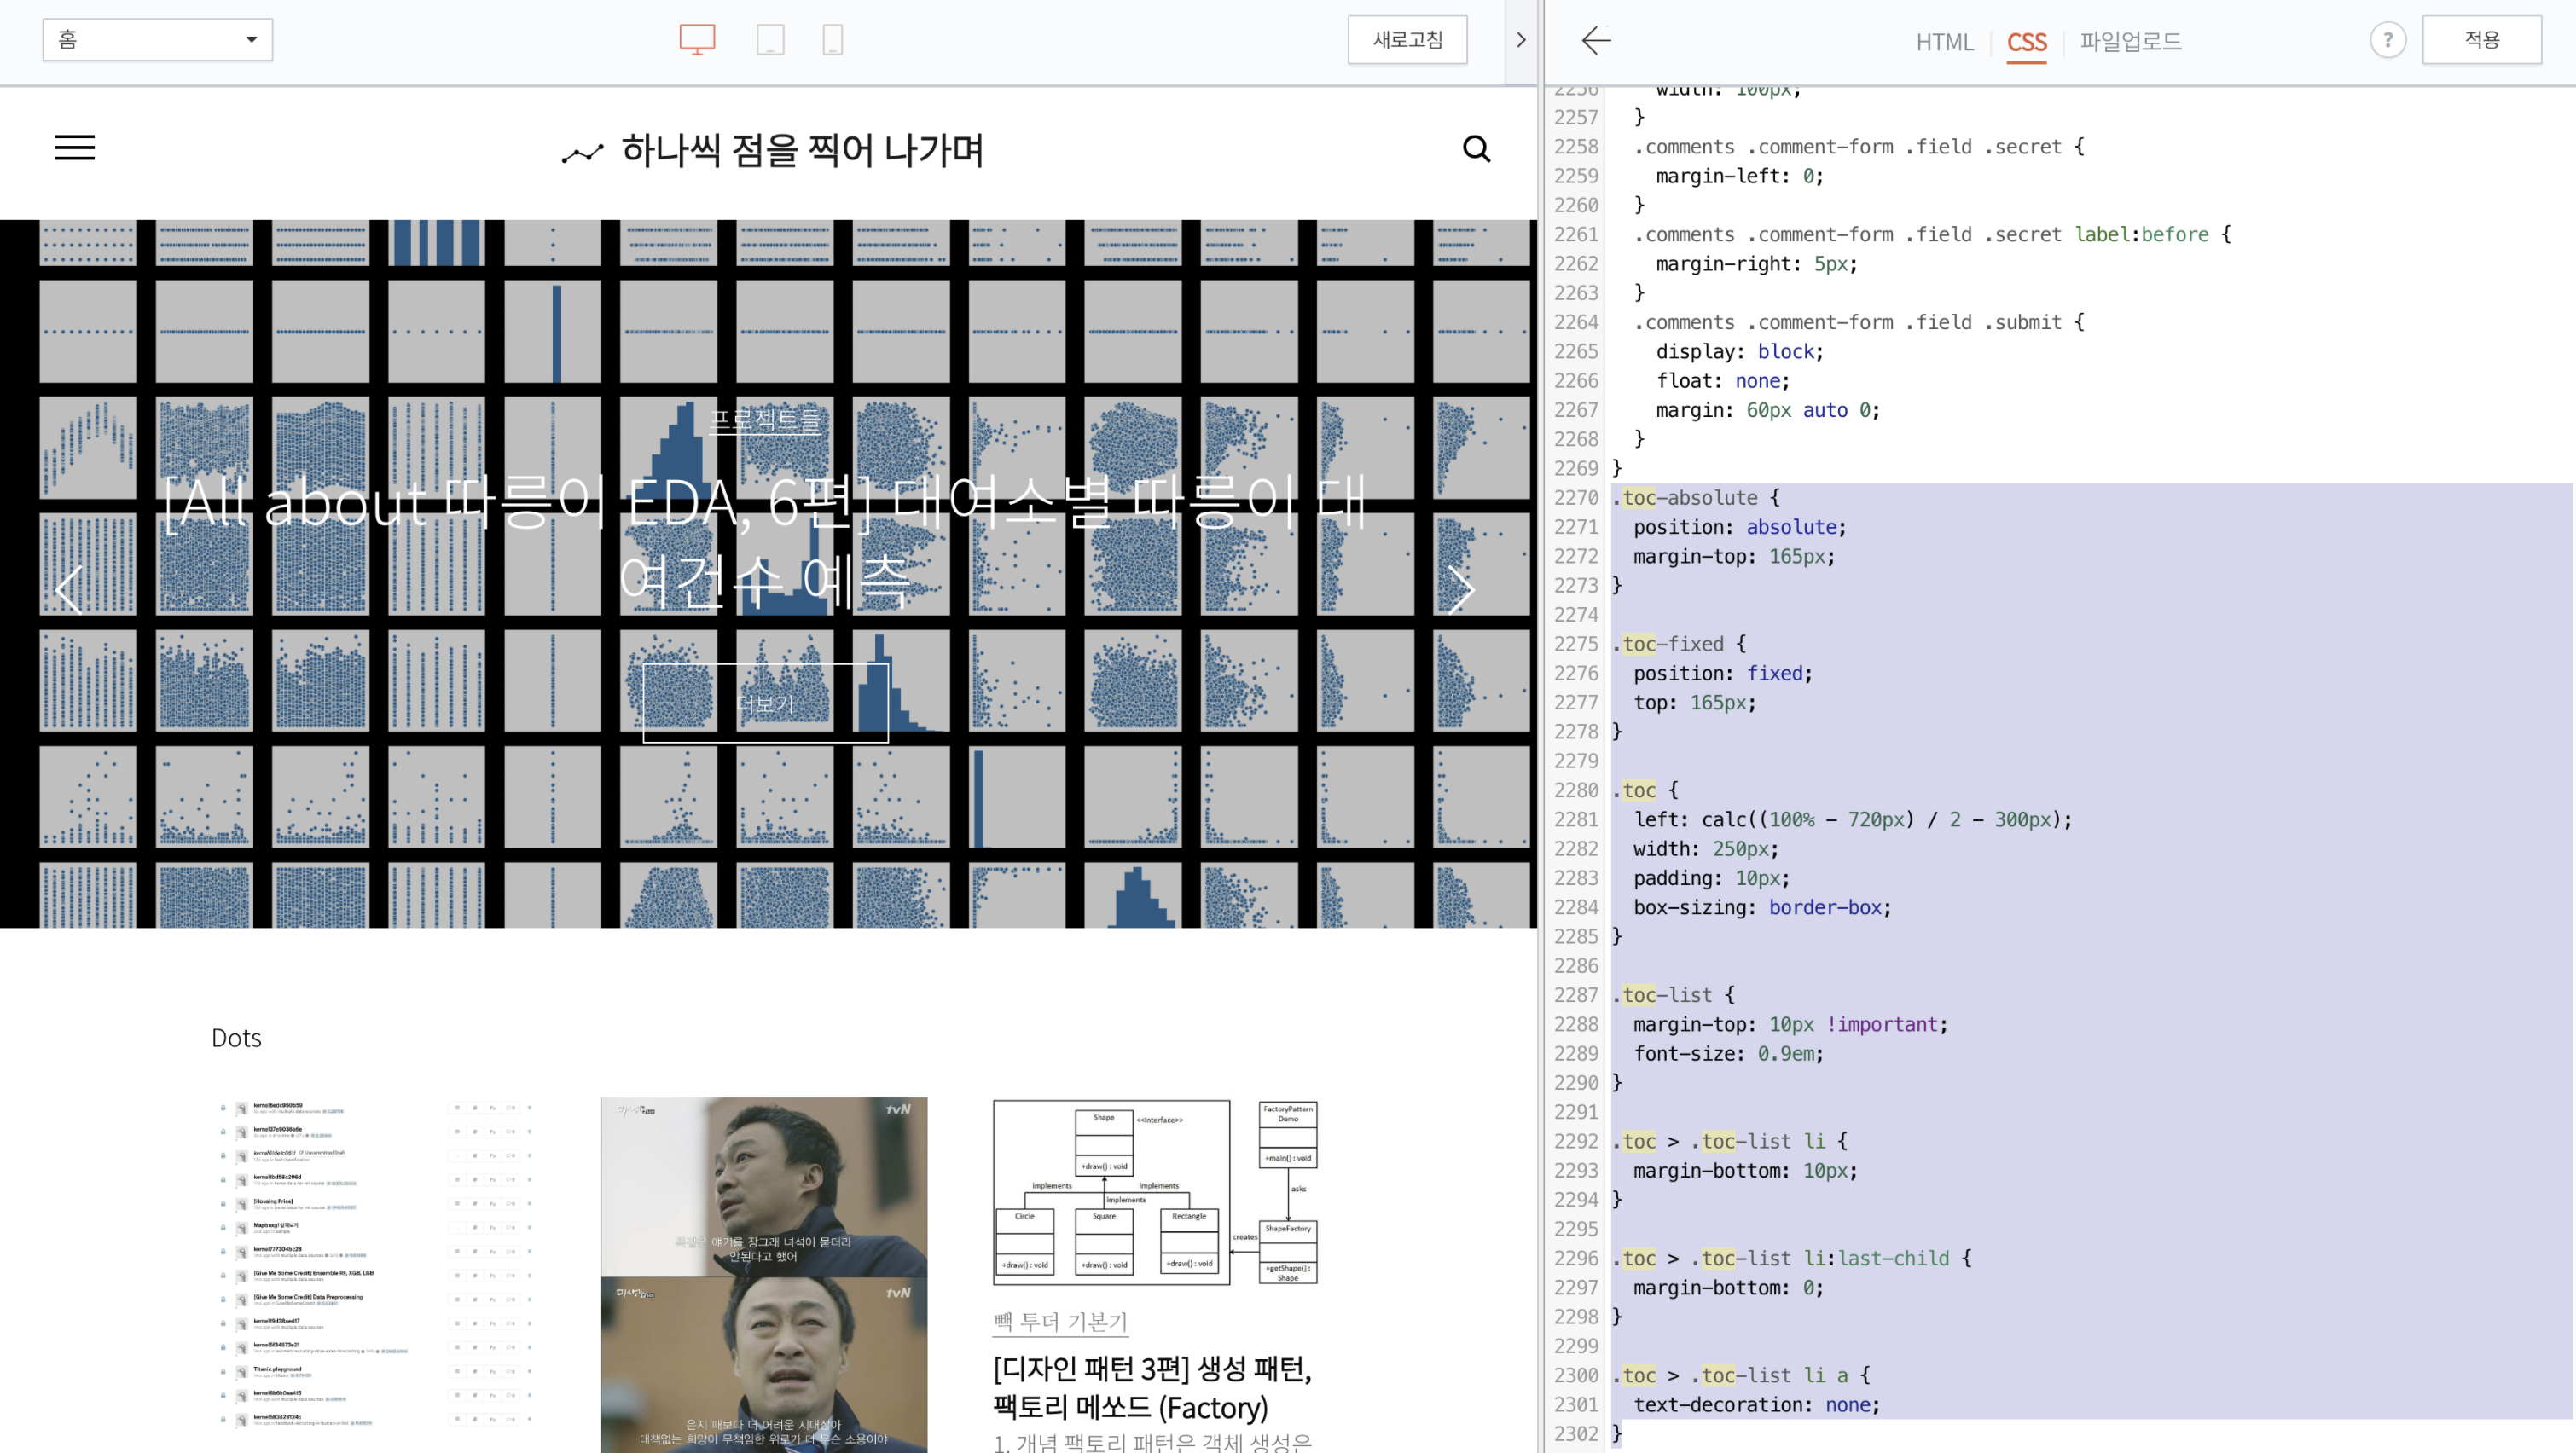Select the desktop preview icon
Viewport: 2576px width, 1453px height.
click(x=697, y=40)
